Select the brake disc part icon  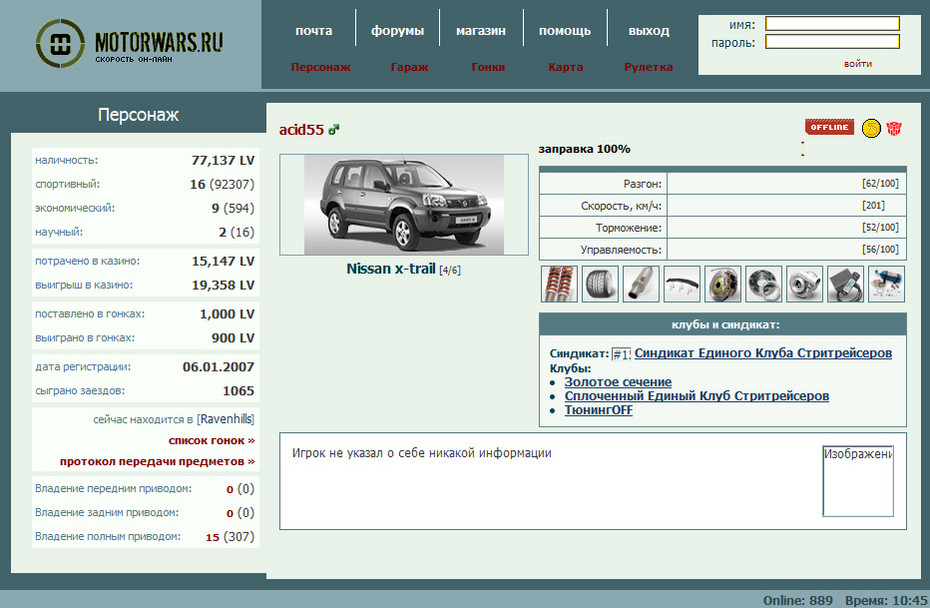coord(722,284)
